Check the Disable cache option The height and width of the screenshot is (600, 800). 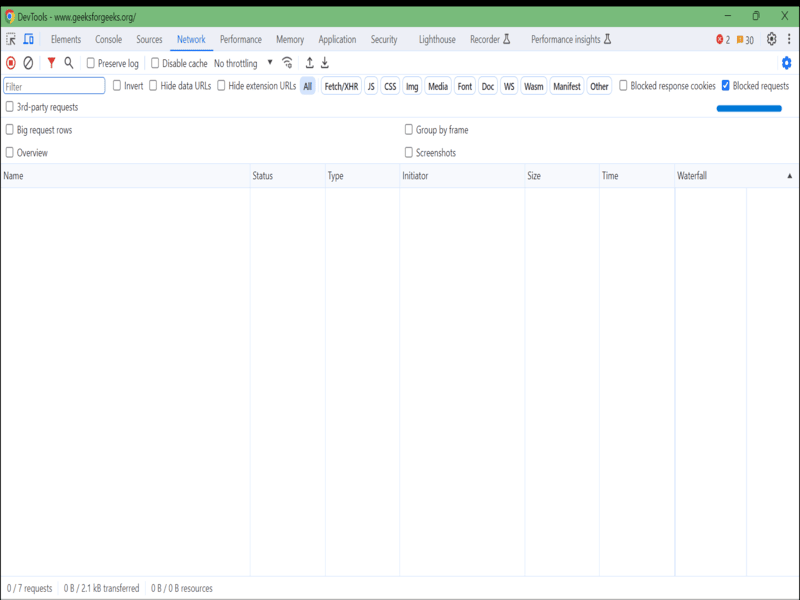pos(156,63)
